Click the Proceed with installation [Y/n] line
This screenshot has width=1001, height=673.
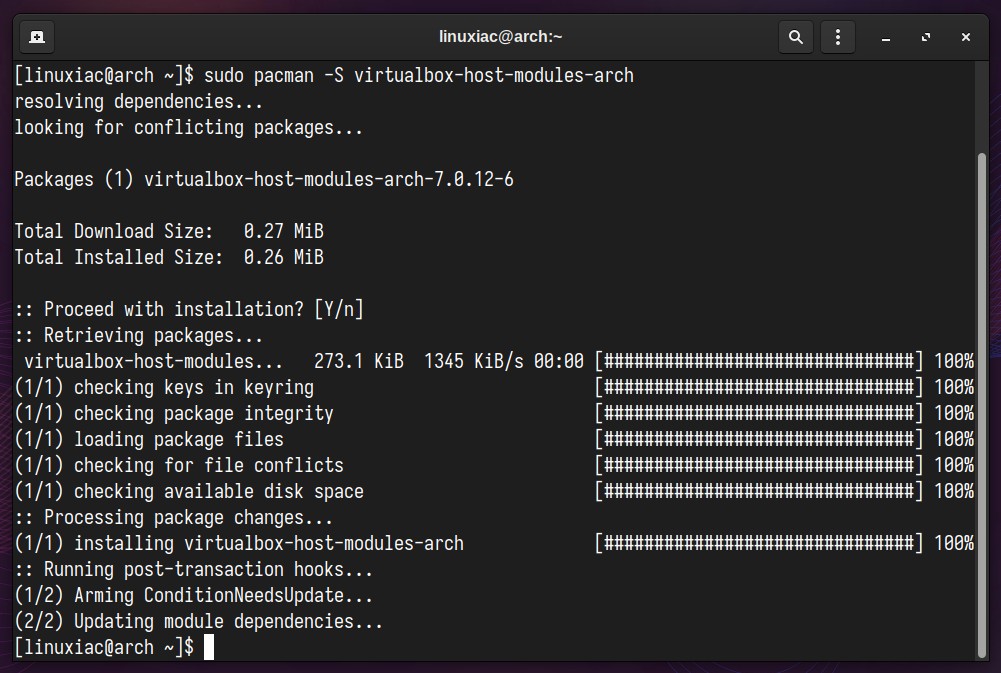tap(189, 310)
